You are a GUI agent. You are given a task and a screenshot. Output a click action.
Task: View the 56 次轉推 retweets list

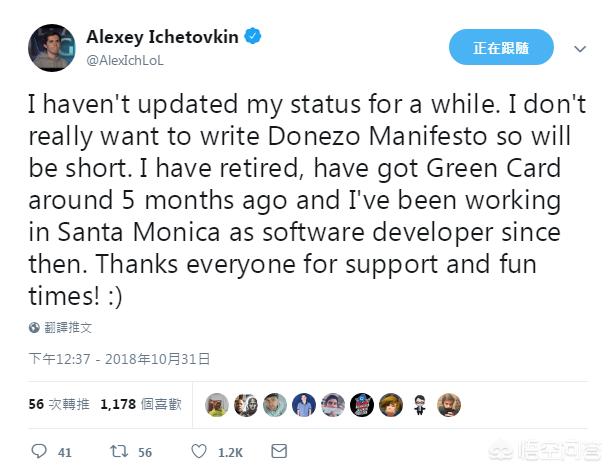point(58,404)
